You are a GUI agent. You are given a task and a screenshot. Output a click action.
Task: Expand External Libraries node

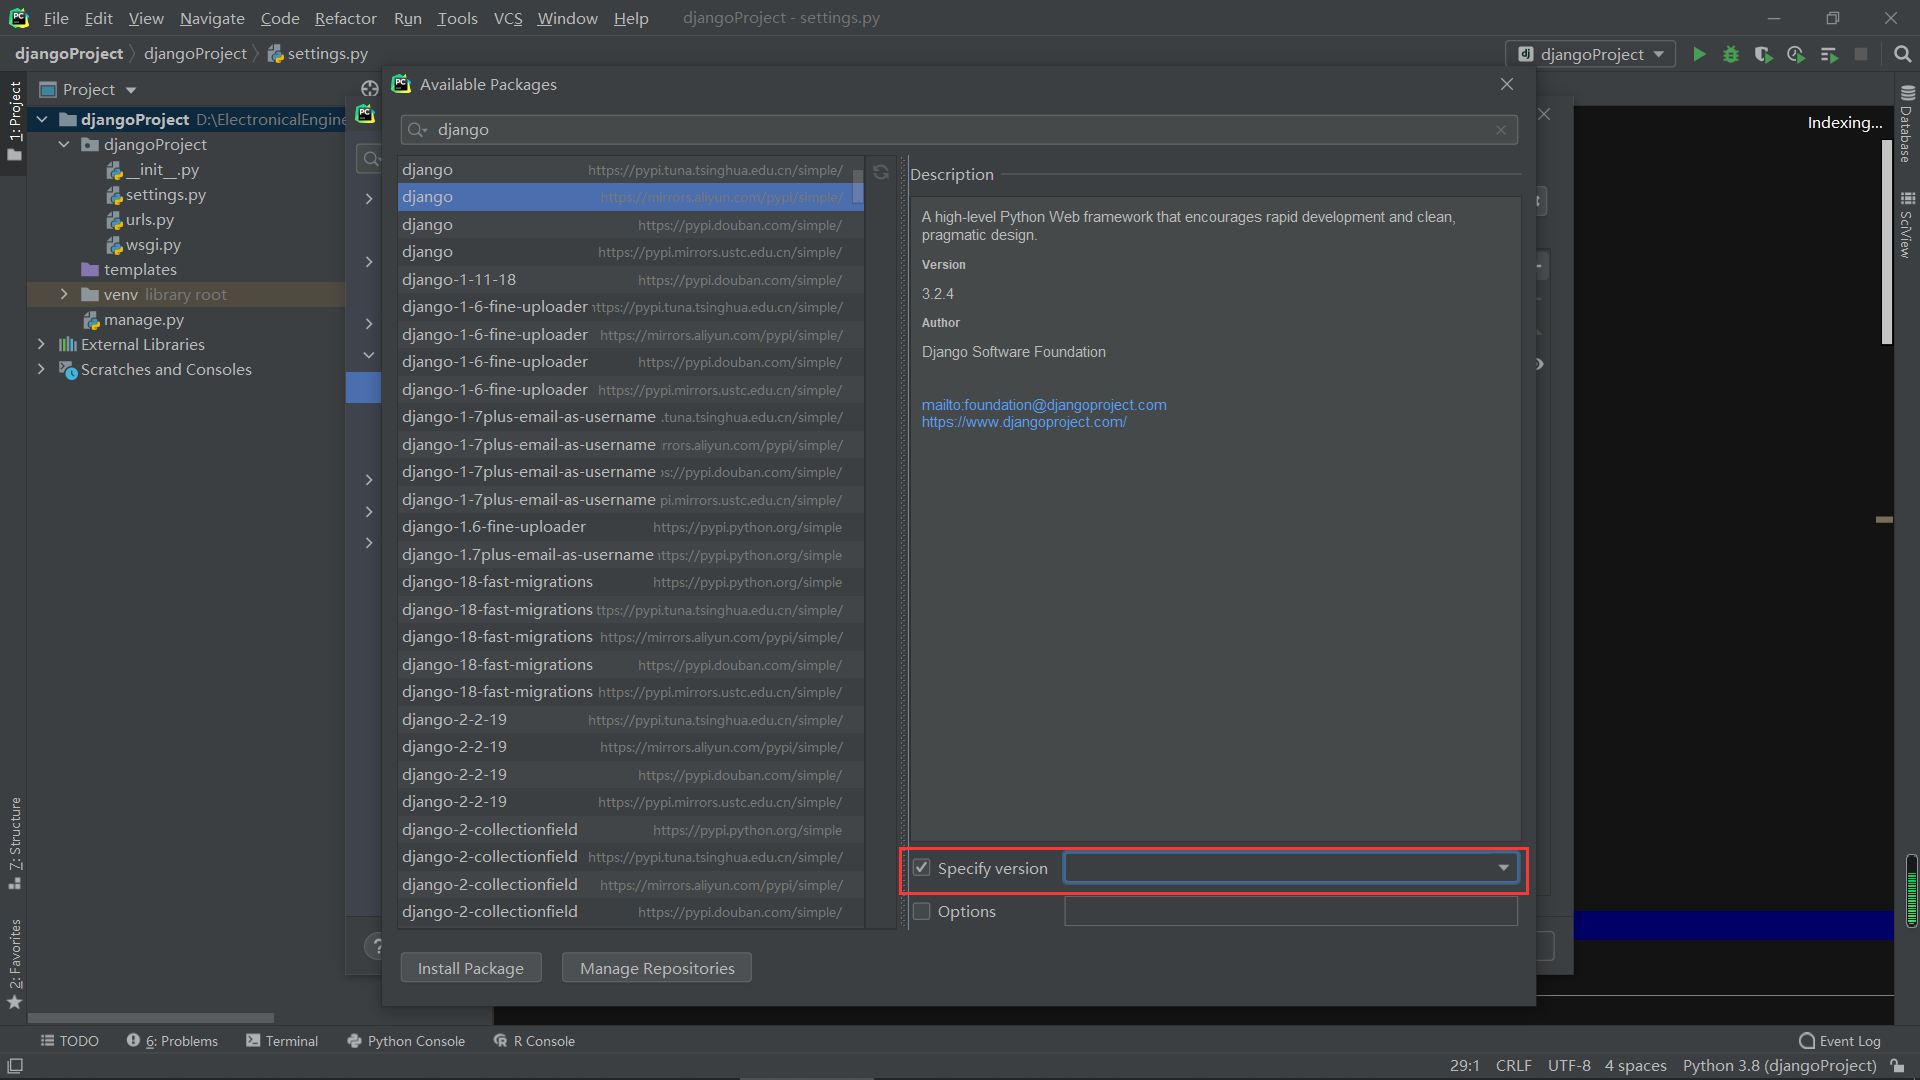tap(41, 344)
